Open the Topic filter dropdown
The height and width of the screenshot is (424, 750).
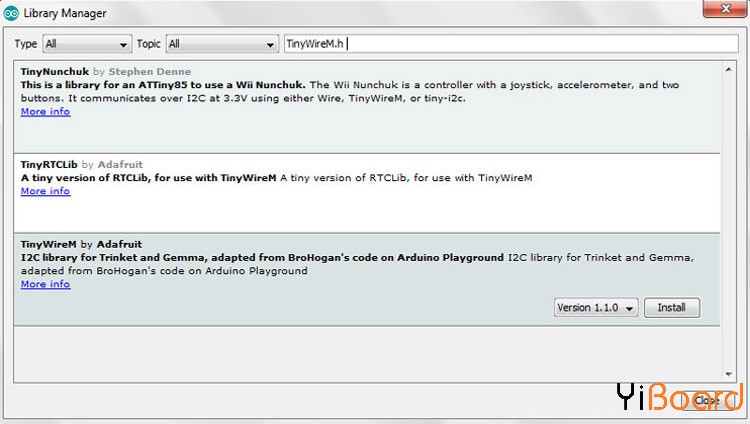[221, 44]
